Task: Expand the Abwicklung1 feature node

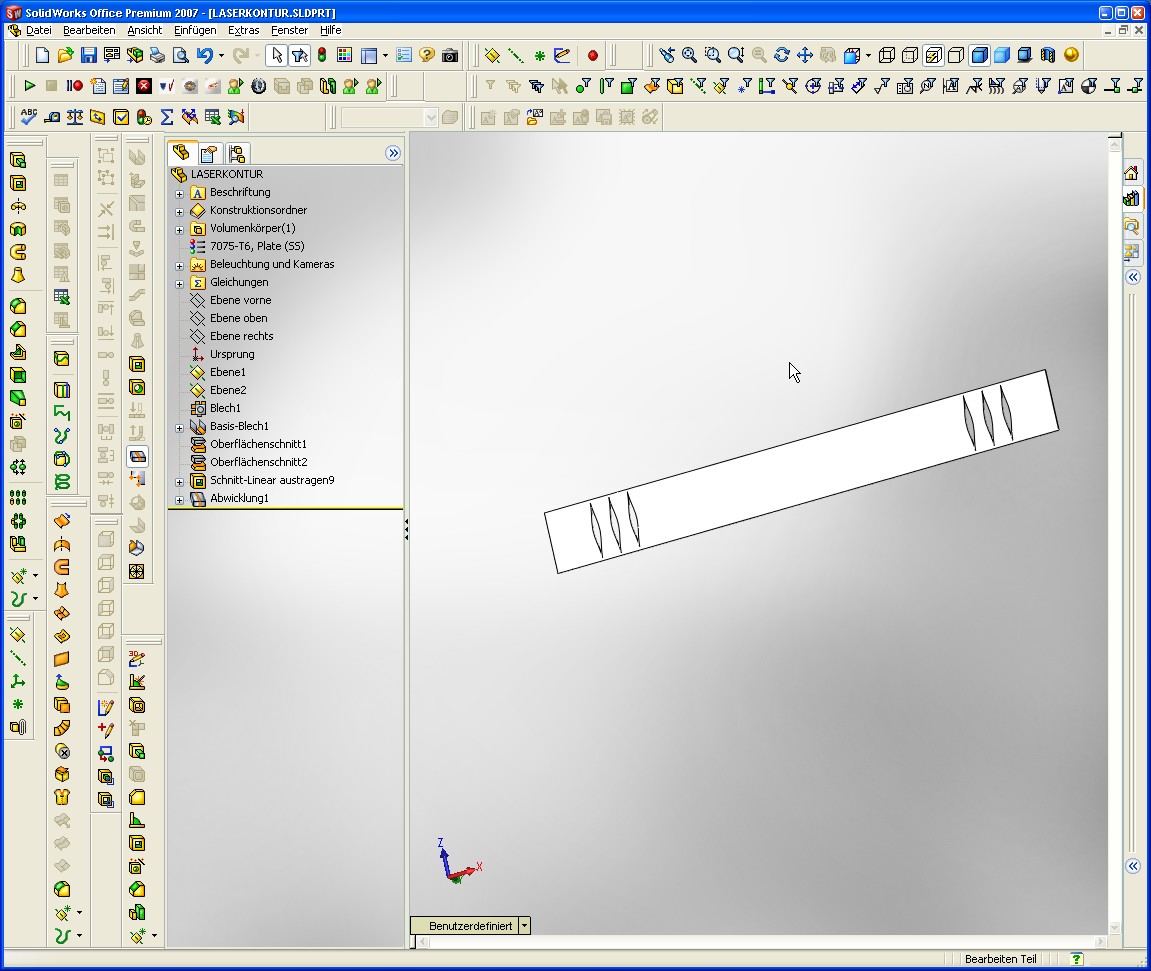Action: tap(180, 499)
